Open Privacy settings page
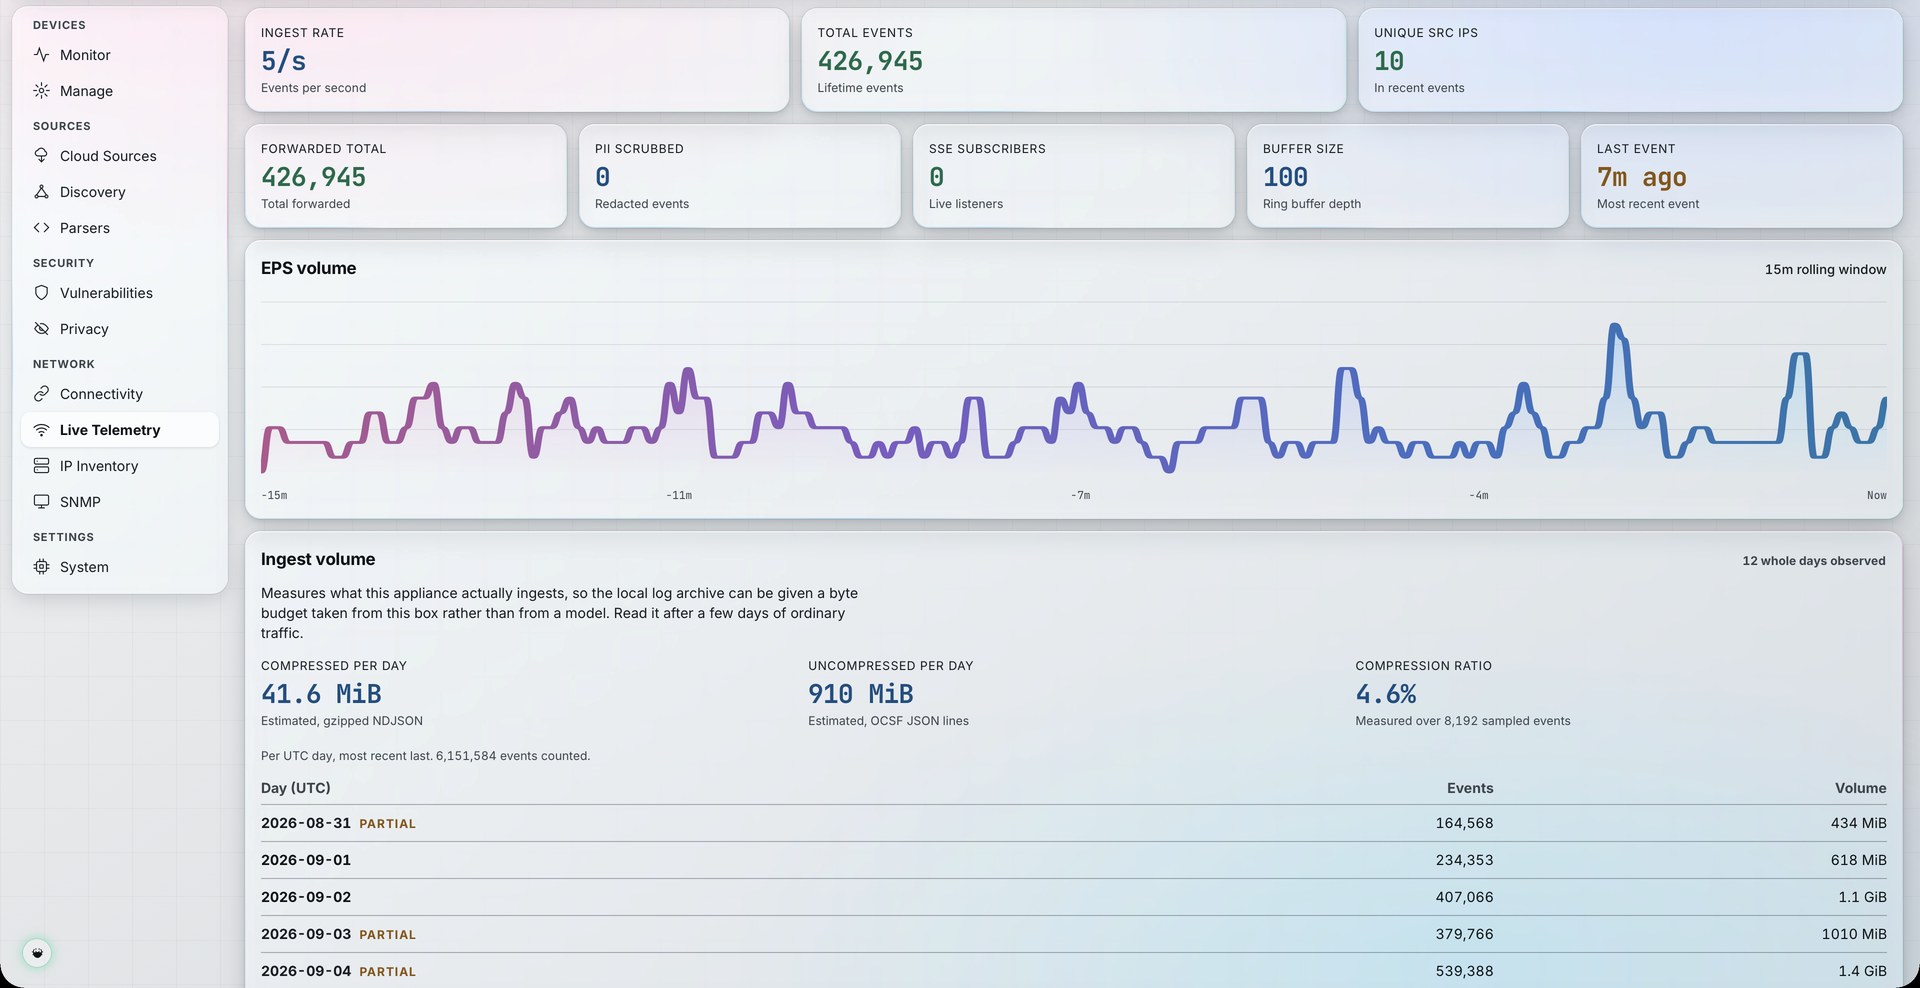The height and width of the screenshot is (988, 1920). click(119, 329)
